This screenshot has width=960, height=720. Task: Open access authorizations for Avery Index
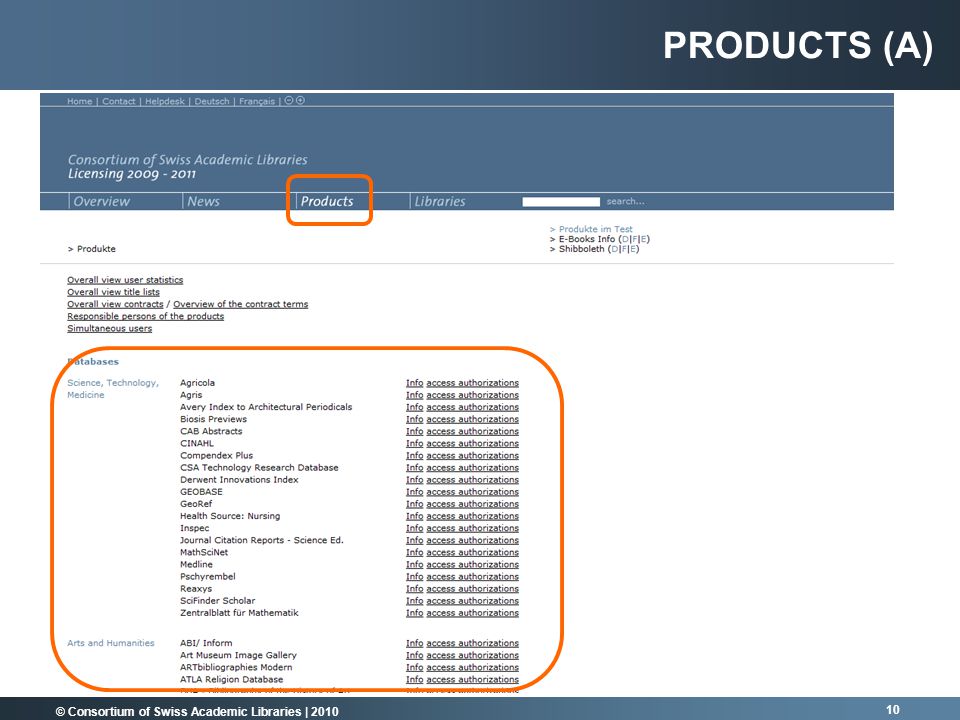click(473, 407)
